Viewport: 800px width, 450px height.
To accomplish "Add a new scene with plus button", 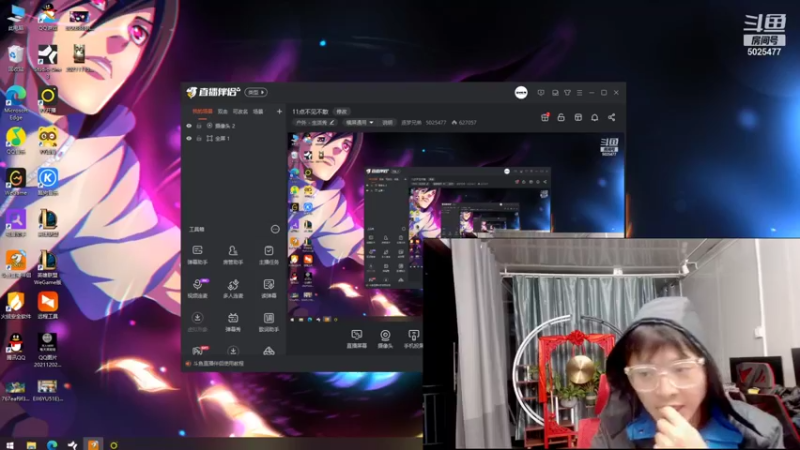I will [279, 111].
